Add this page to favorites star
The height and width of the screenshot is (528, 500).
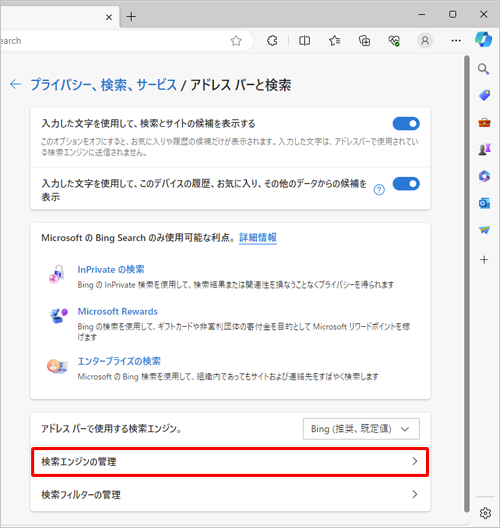[x=236, y=41]
